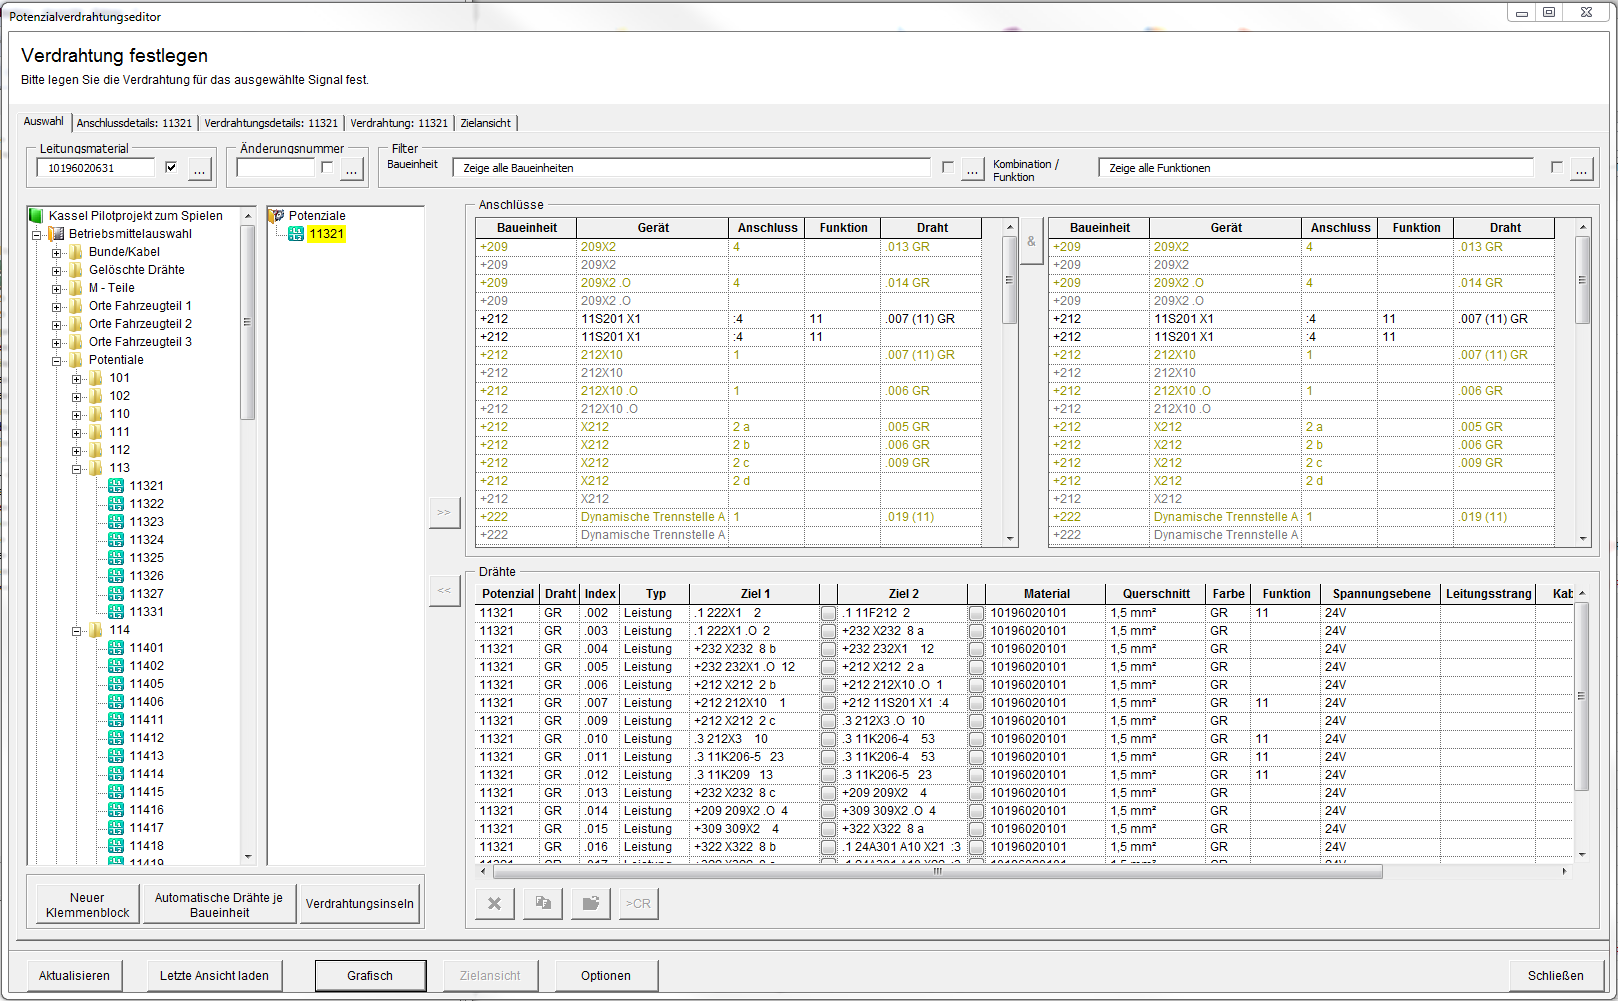Click the & combine button between tables

point(1031,242)
